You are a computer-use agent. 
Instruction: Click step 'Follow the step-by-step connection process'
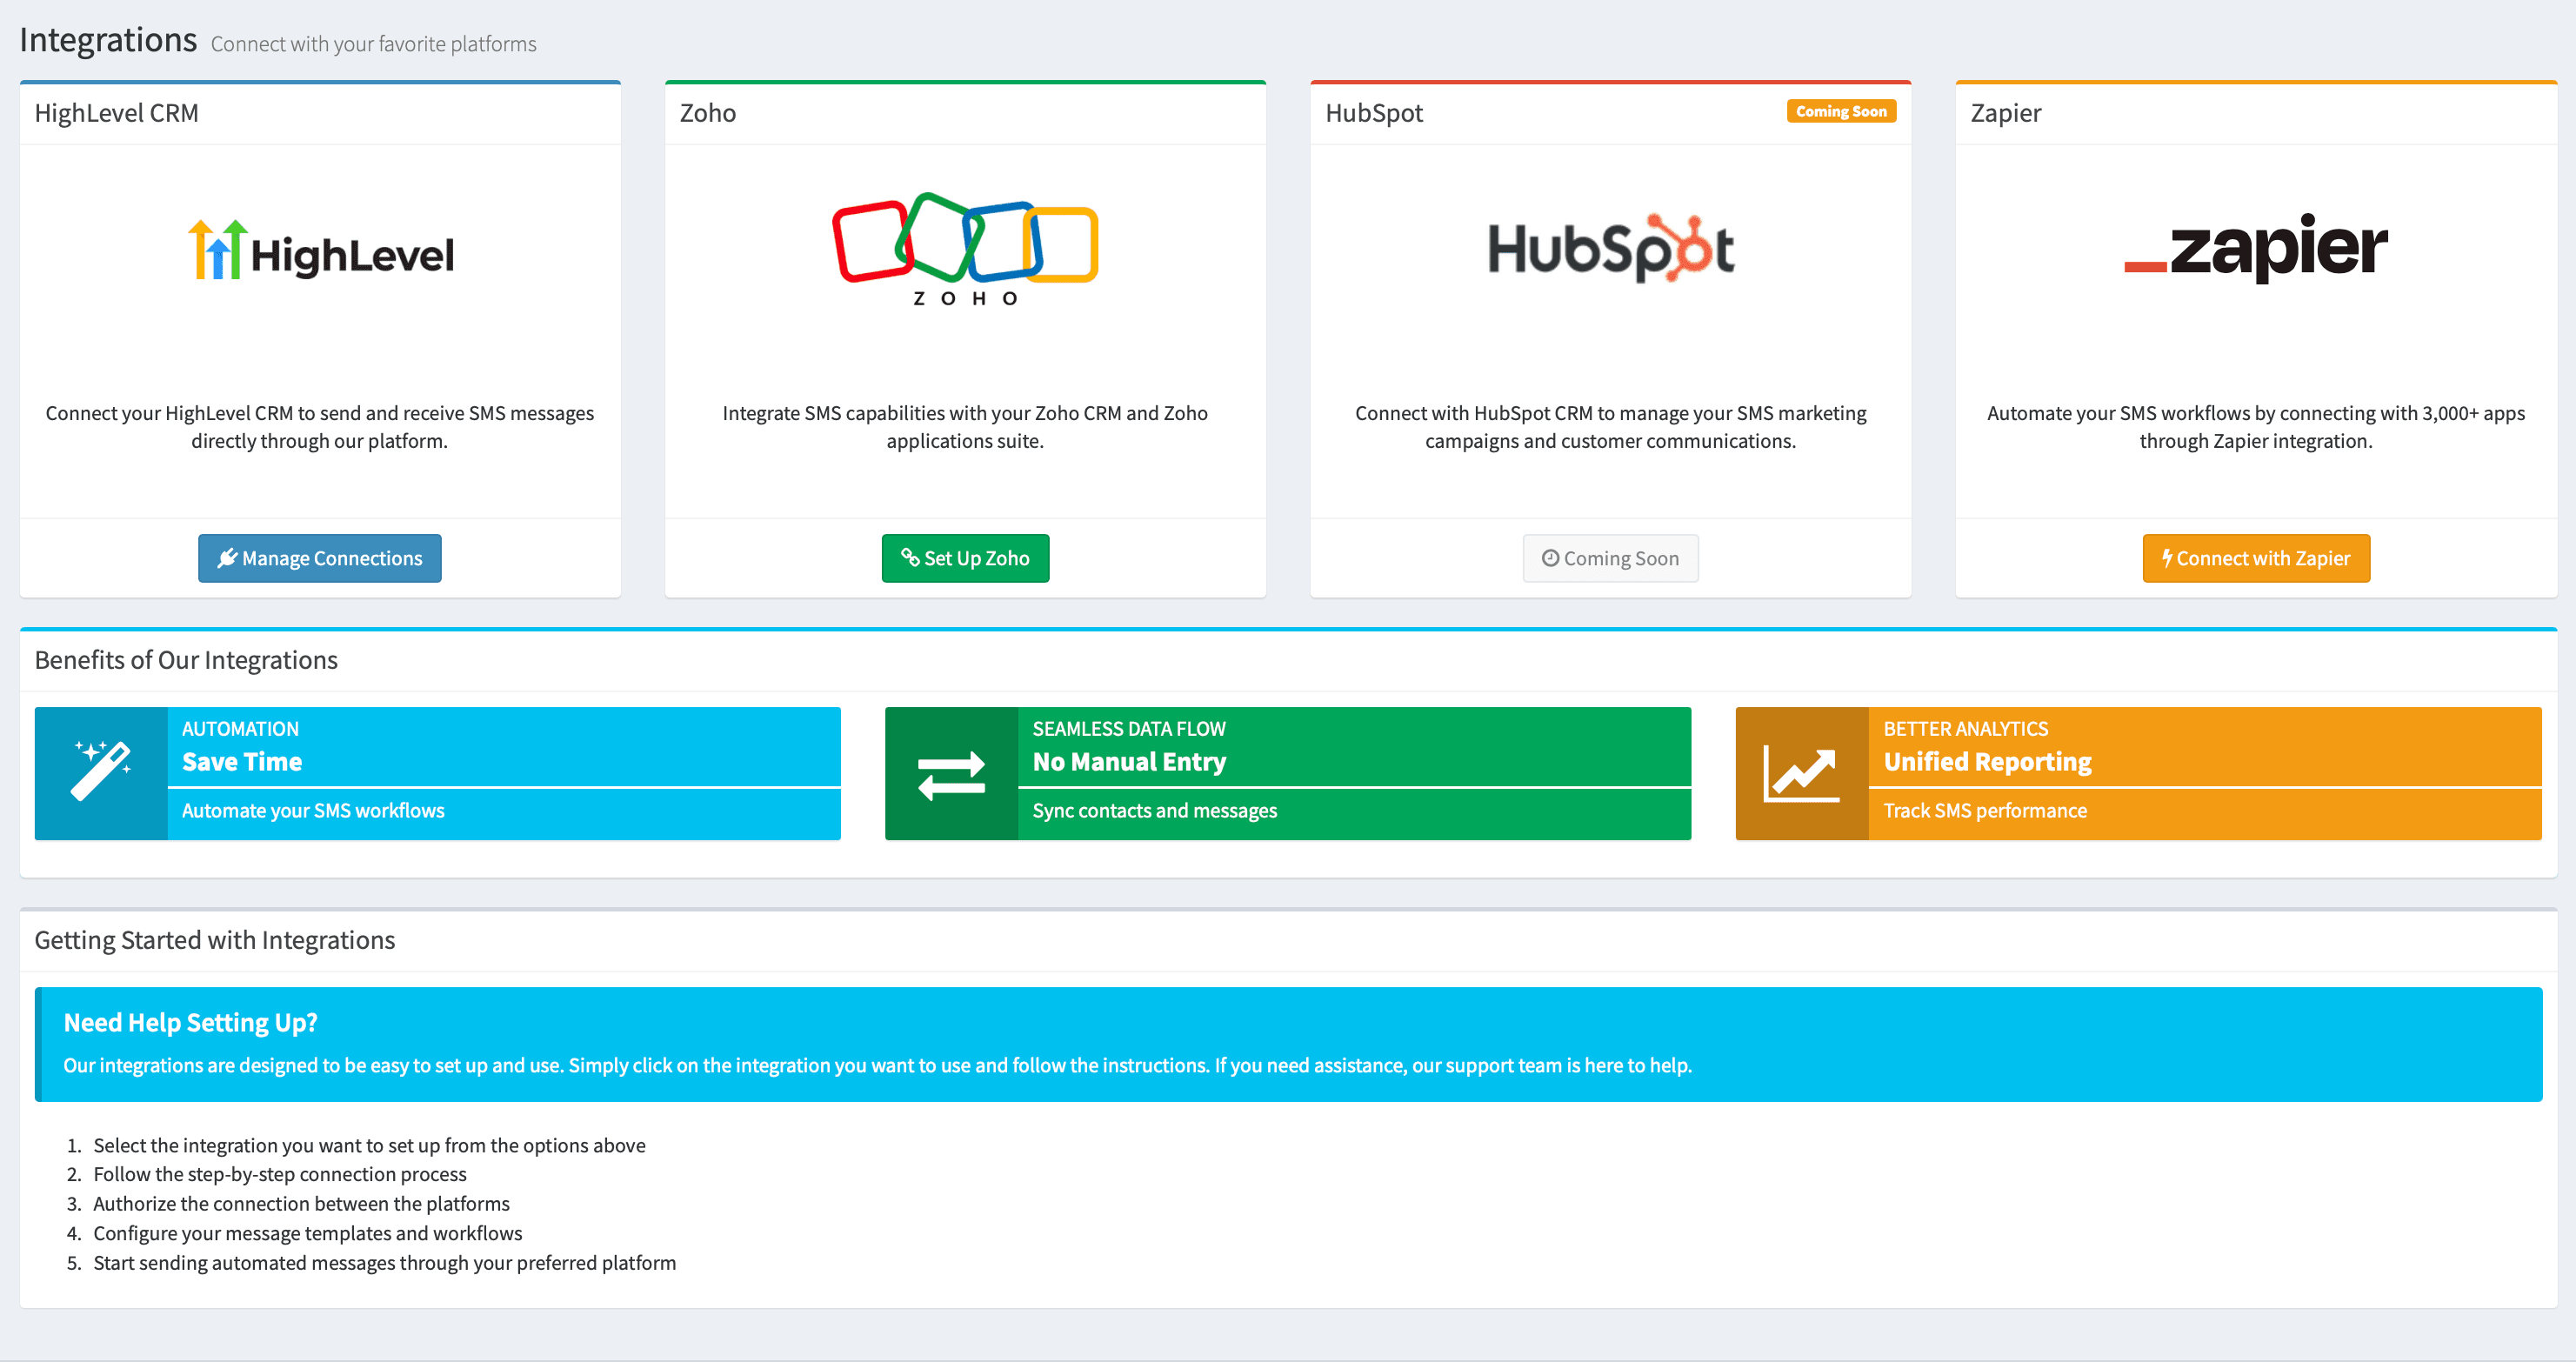[x=280, y=1175]
